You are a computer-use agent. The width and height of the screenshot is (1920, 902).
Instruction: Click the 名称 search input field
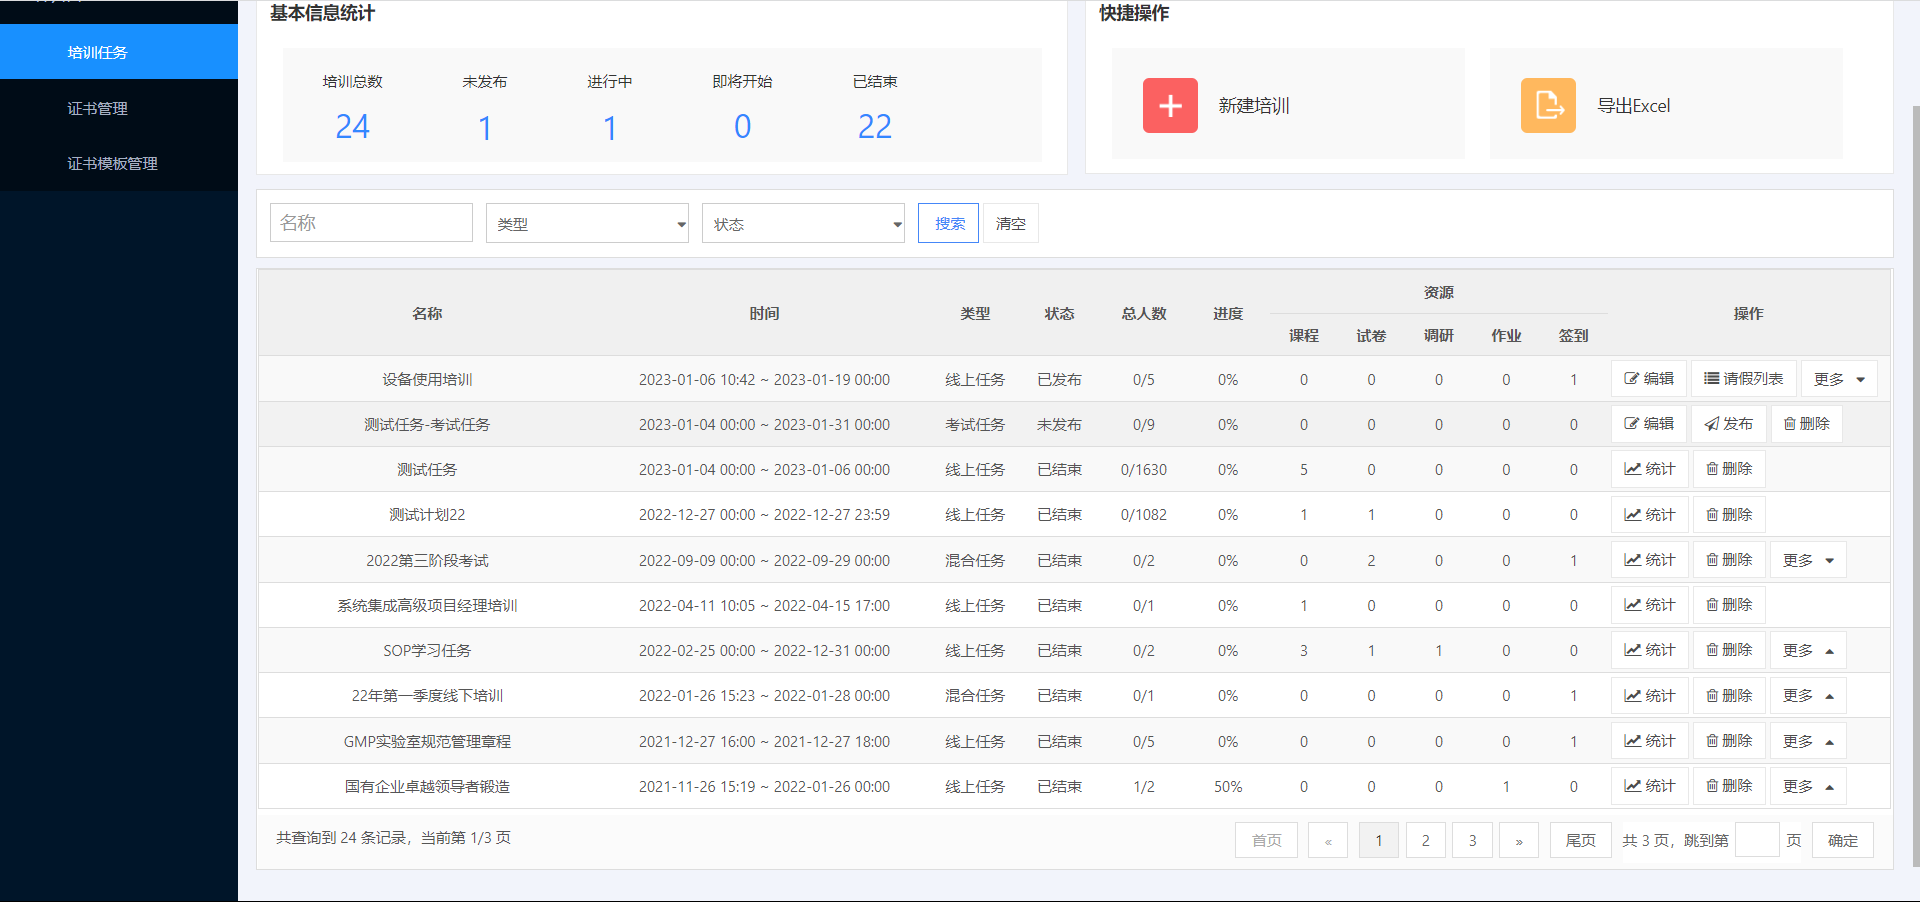pos(371,223)
